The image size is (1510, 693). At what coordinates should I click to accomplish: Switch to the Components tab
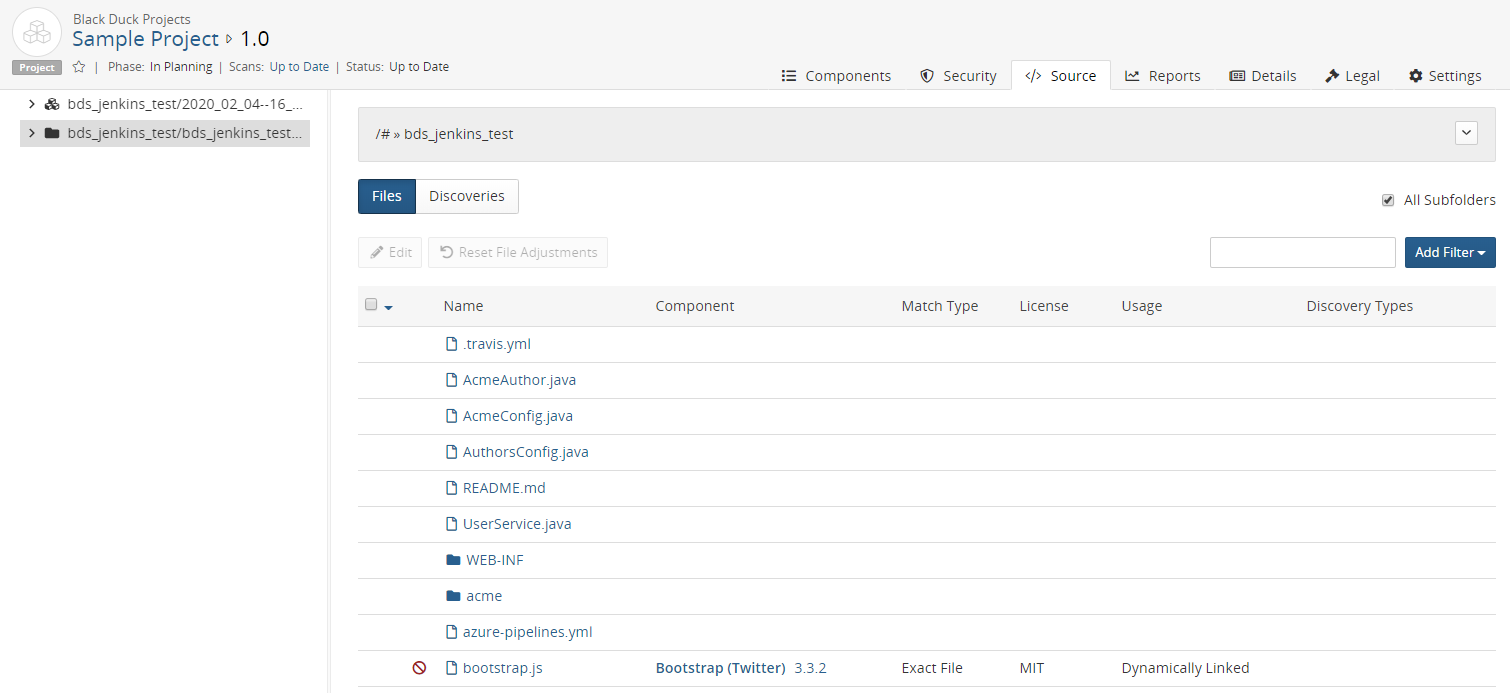836,76
